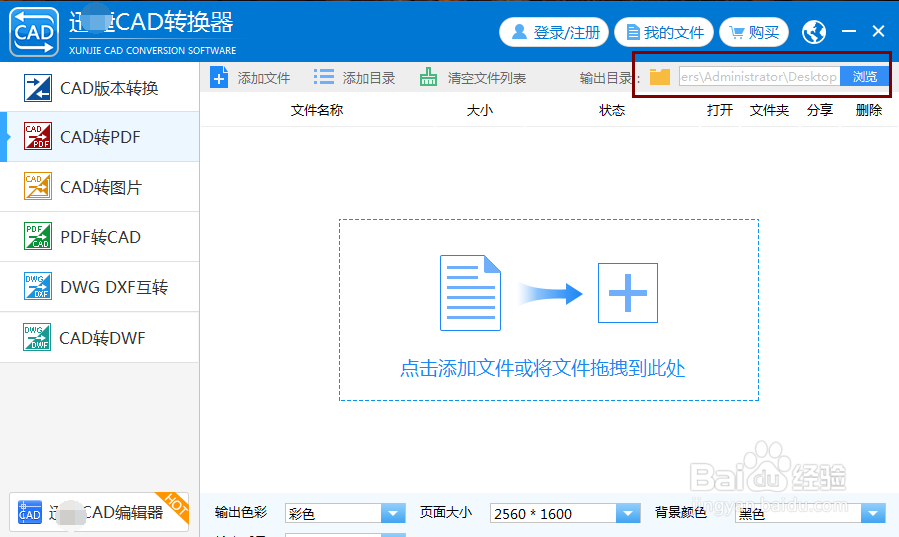
Task: Click the green PDF to CAD icon
Action: (x=38, y=236)
